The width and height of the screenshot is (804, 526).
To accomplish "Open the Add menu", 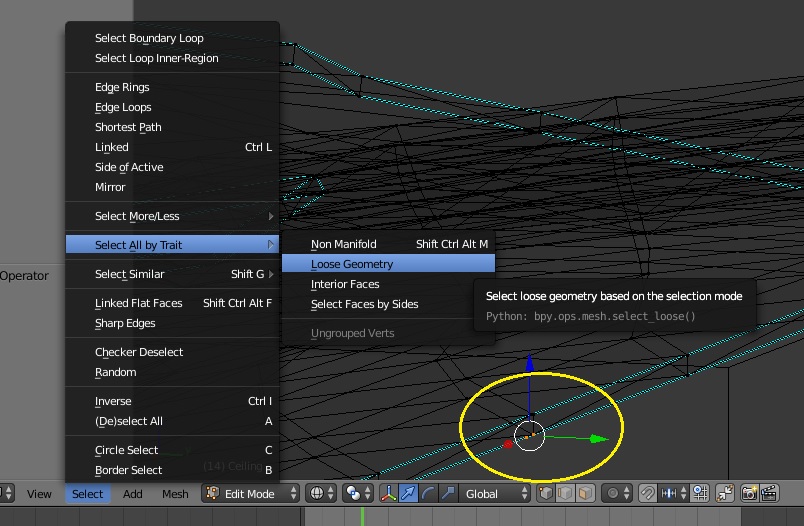I will [132, 494].
